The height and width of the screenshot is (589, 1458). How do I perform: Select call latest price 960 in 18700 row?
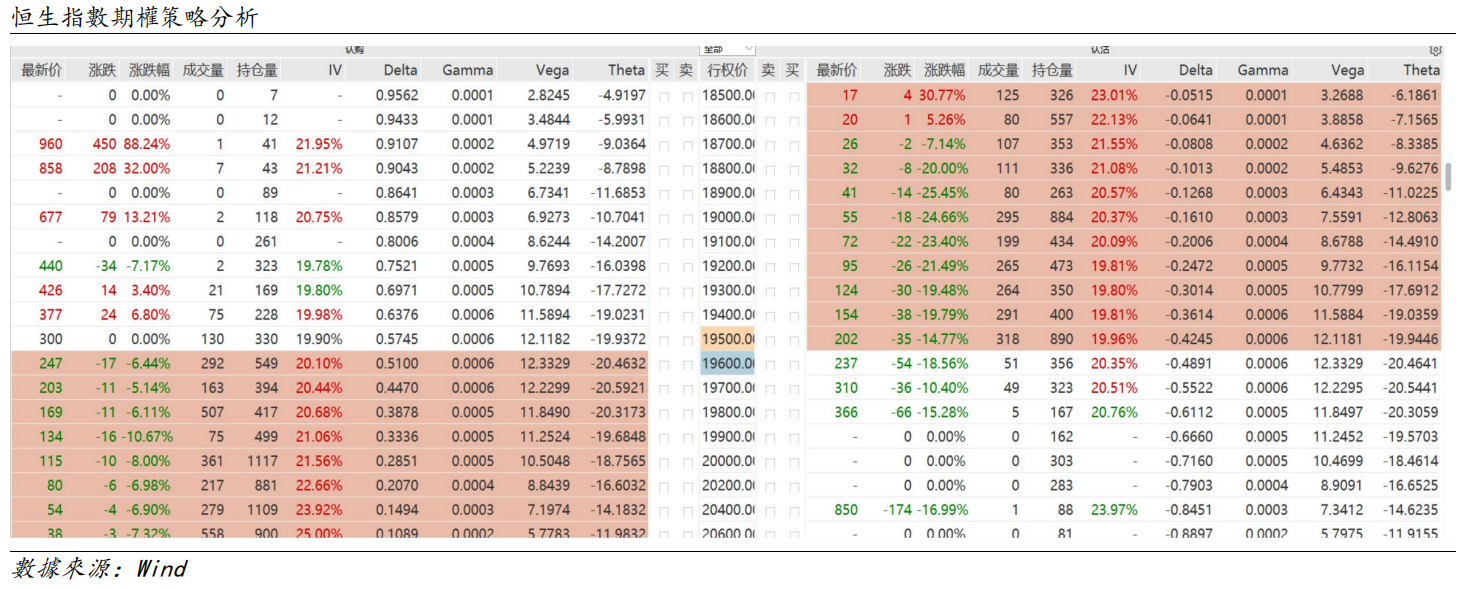[50, 144]
